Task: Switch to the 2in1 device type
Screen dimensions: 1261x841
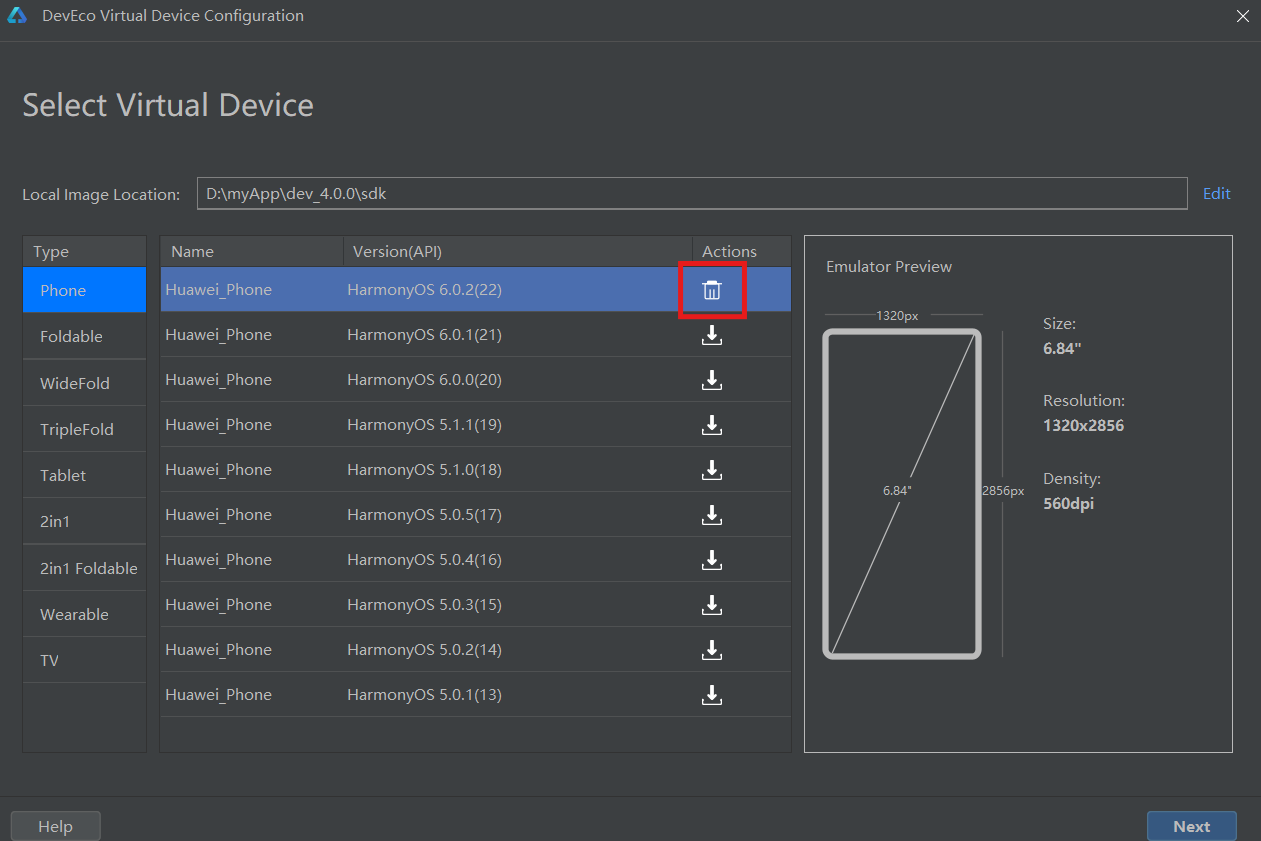Action: 85,521
